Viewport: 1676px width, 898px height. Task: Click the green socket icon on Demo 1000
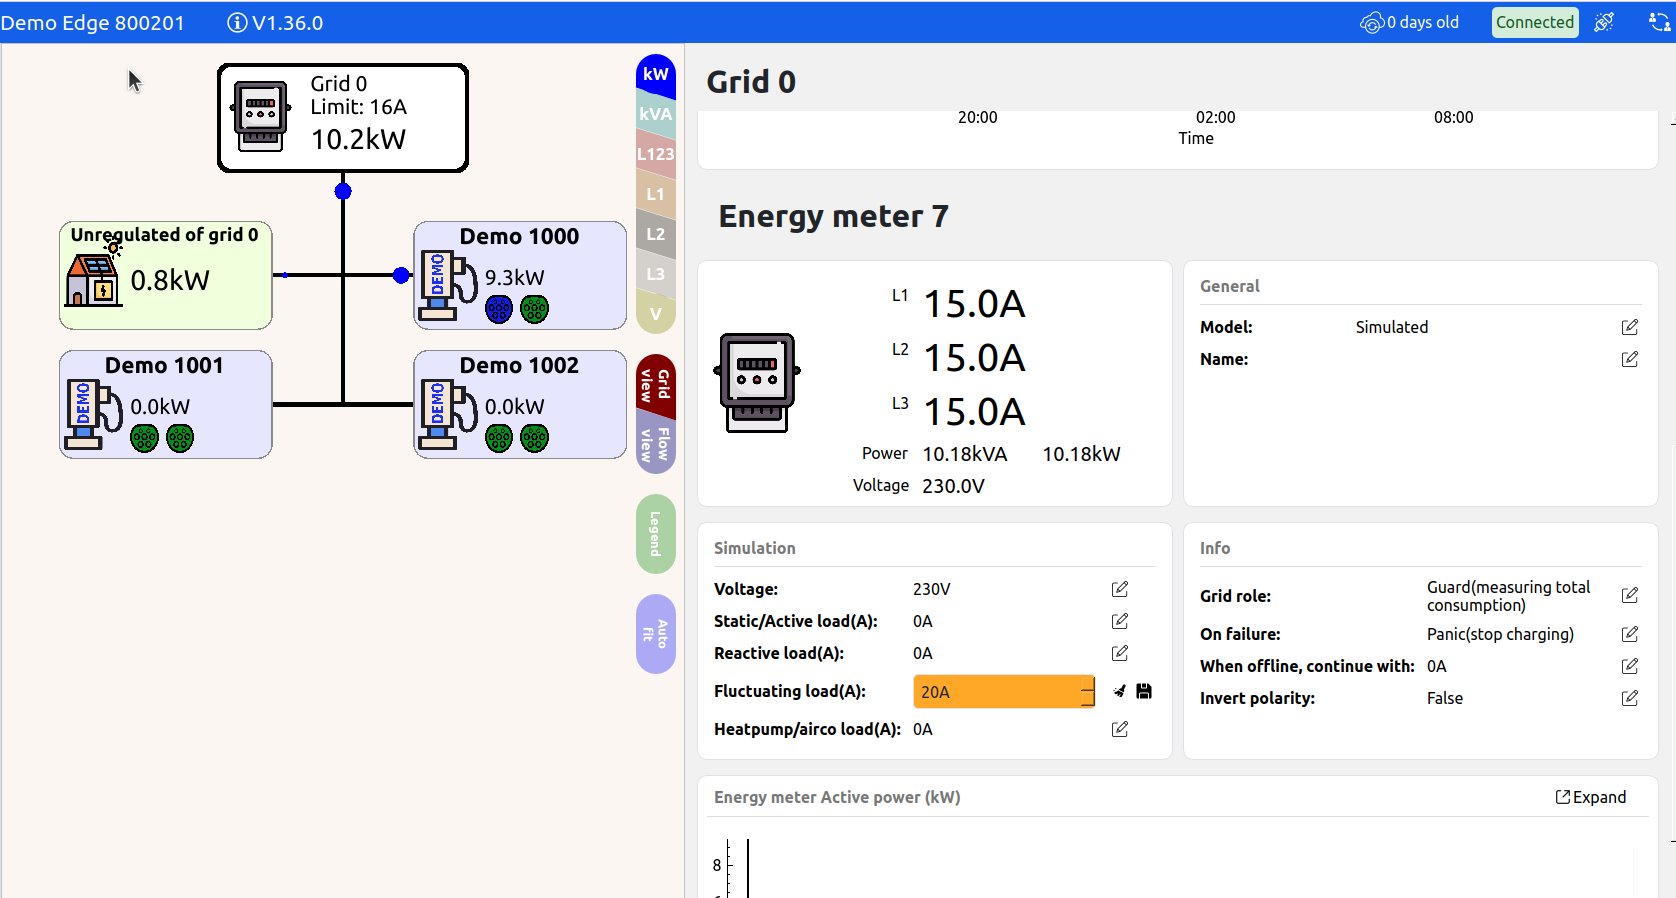pyautogui.click(x=535, y=309)
